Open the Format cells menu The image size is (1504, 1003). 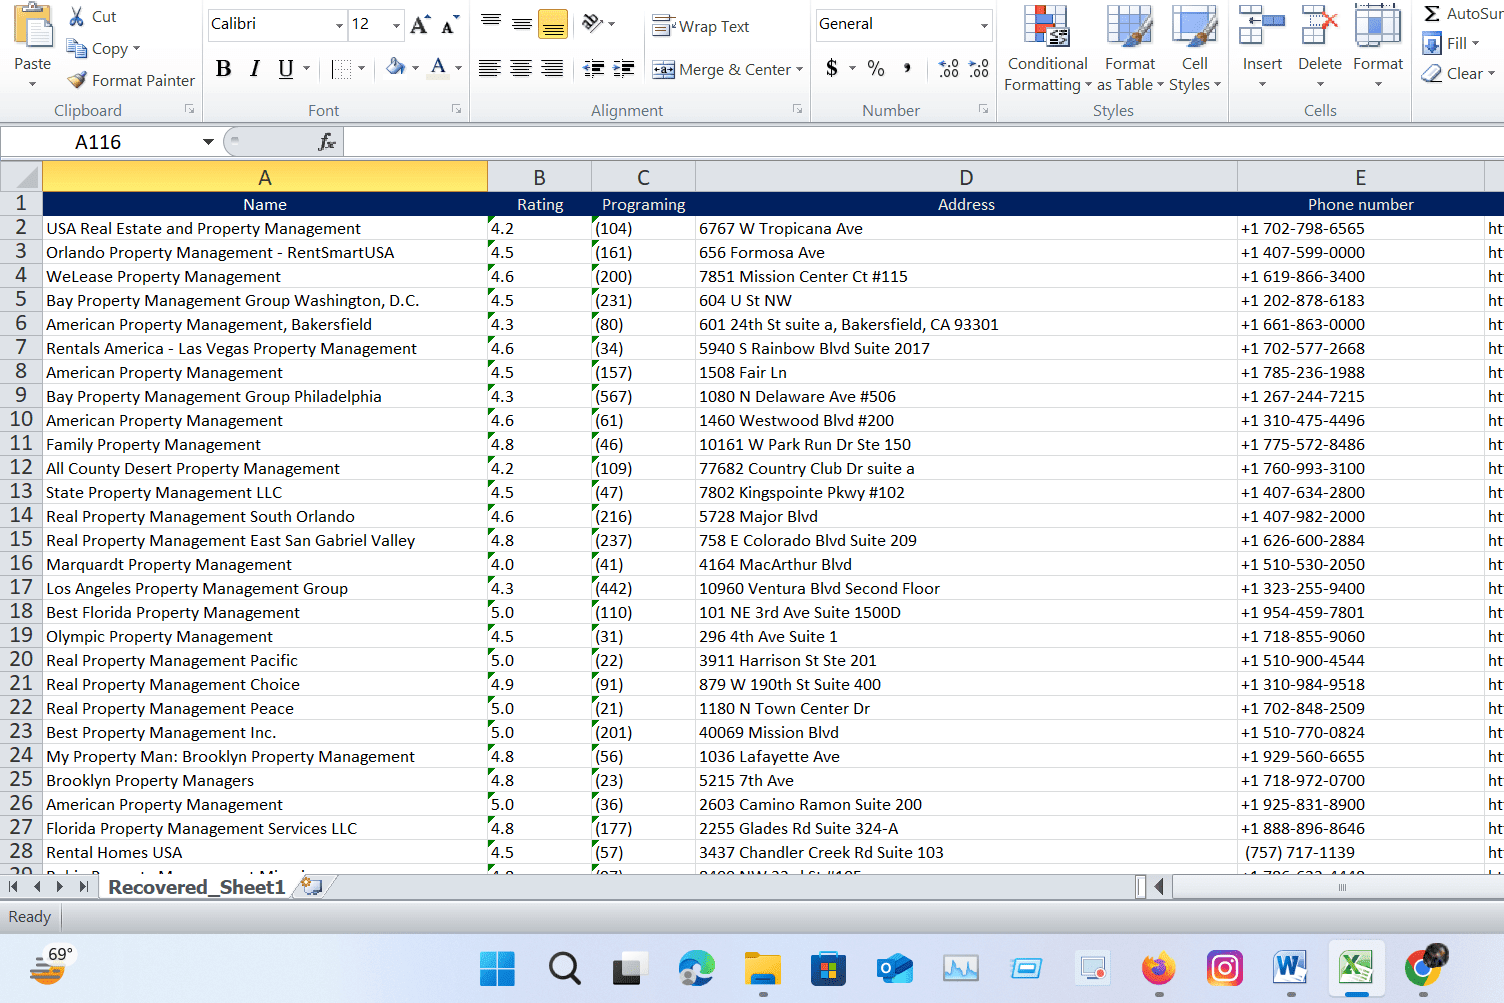[x=1378, y=46]
